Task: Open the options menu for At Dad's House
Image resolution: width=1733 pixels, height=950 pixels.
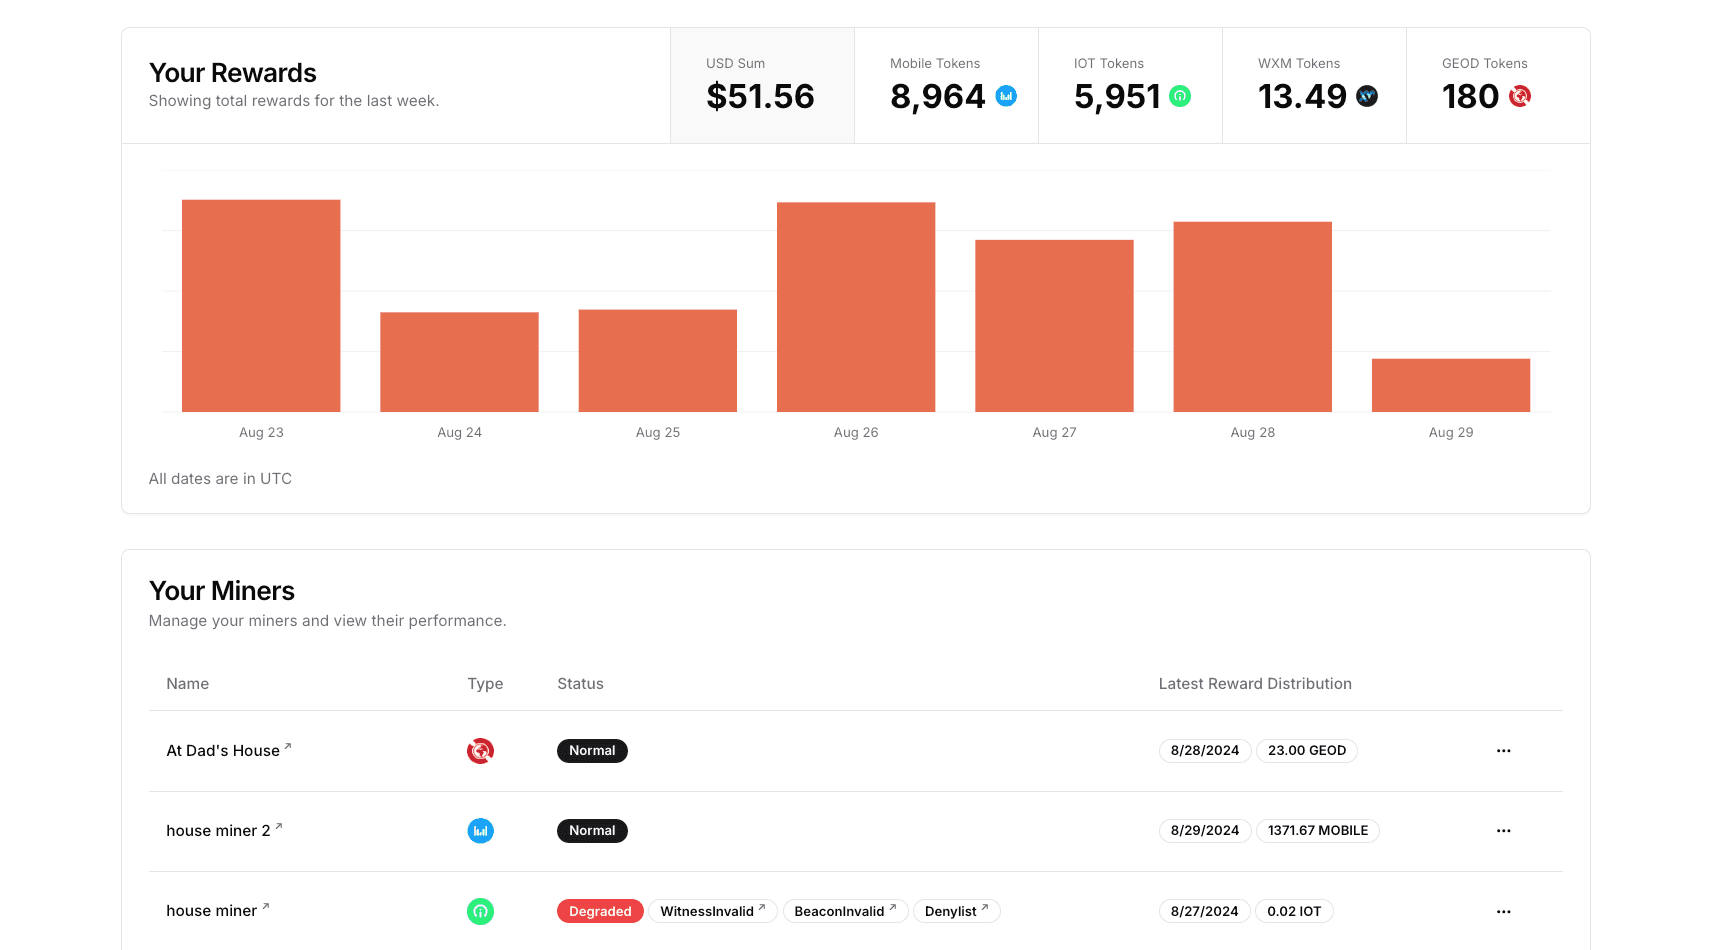Action: pyautogui.click(x=1503, y=751)
